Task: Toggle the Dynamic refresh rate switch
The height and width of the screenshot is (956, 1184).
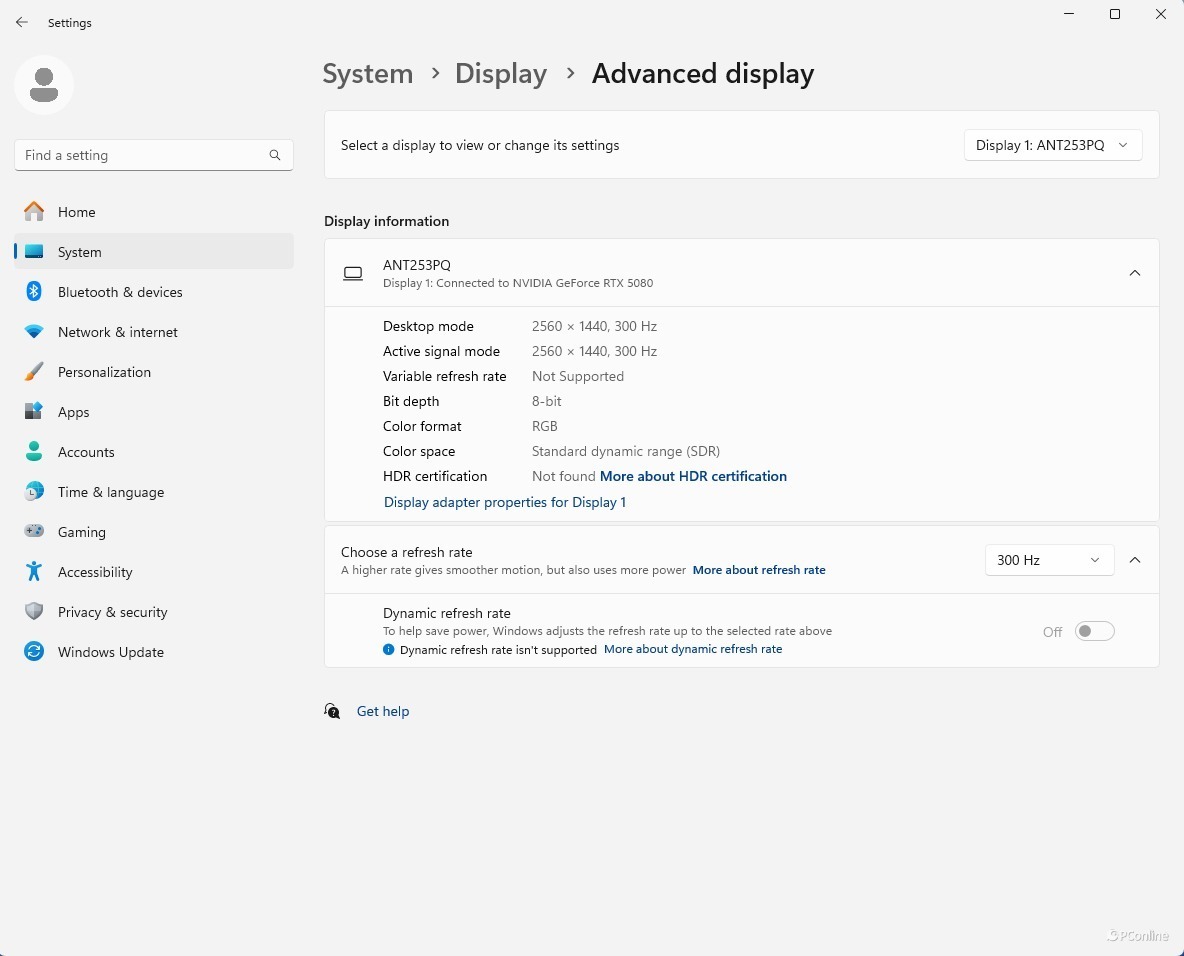Action: (1094, 631)
